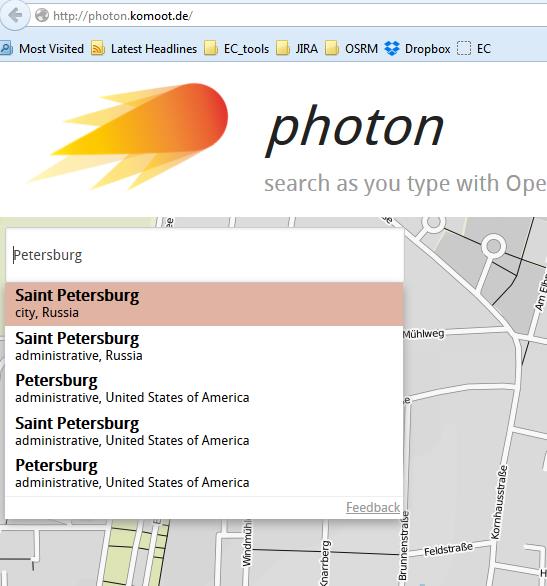This screenshot has width=547, height=586.
Task: Open the JIRA bookmark folder
Action: pyautogui.click(x=297, y=49)
